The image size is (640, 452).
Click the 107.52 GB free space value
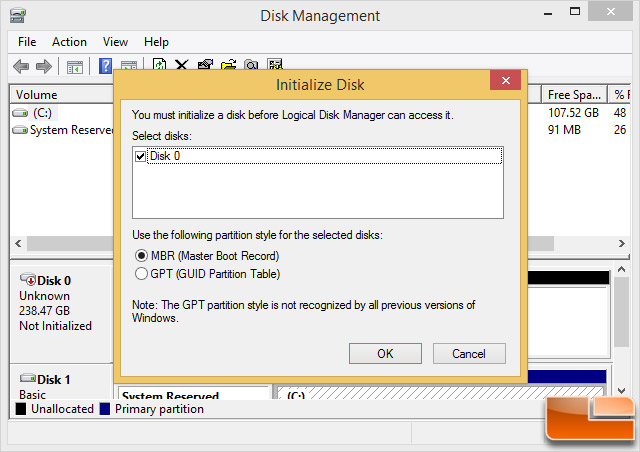tap(573, 113)
